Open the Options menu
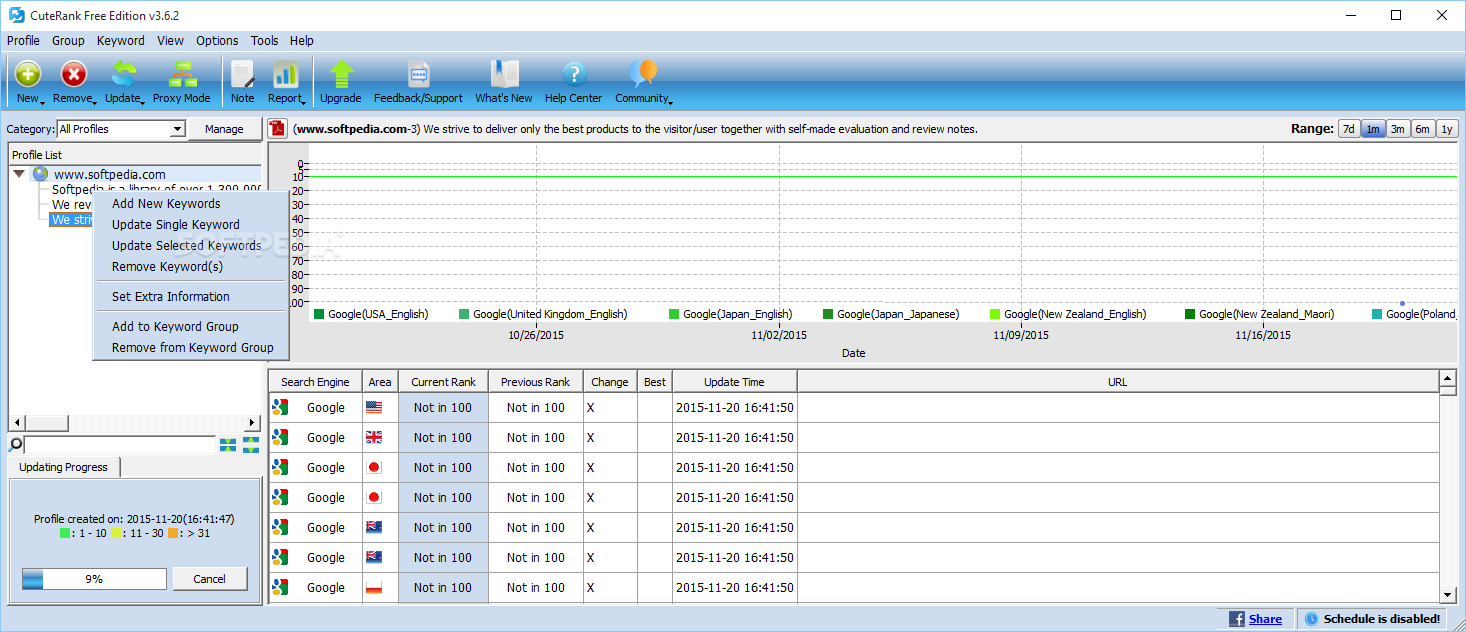Screen dimensions: 1466x632 pos(217,41)
